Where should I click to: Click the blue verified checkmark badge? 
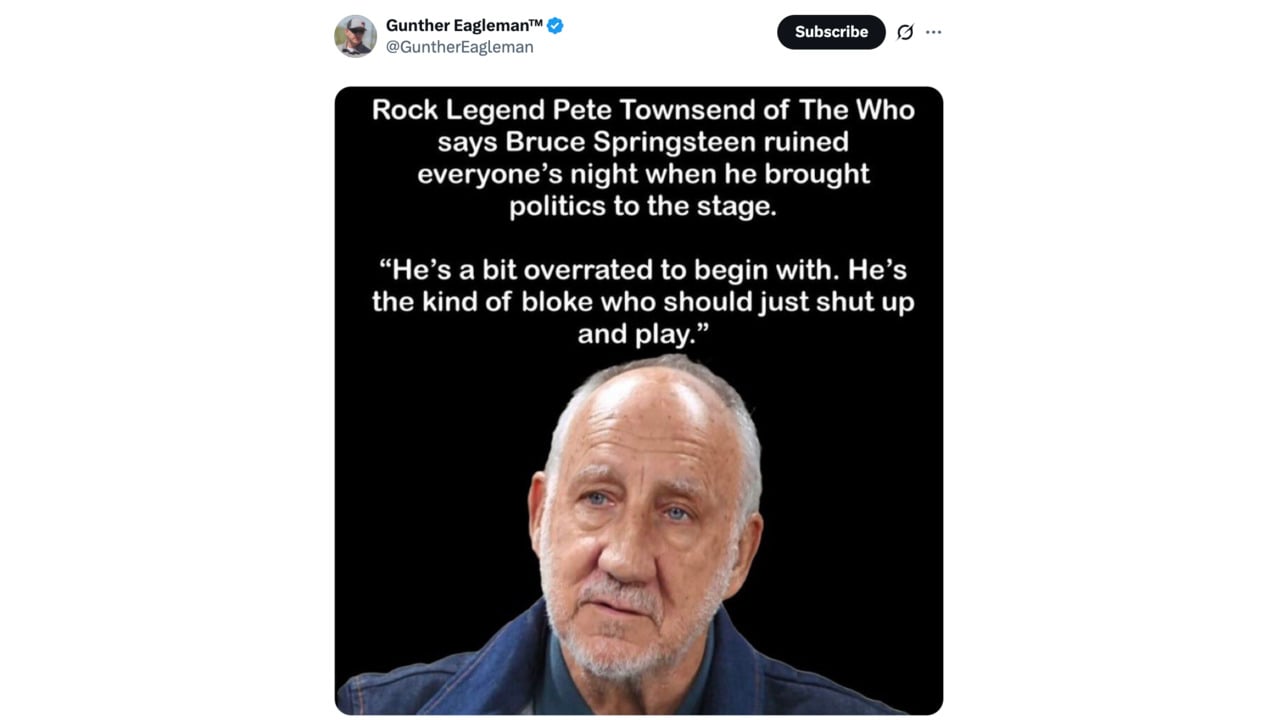tap(555, 26)
